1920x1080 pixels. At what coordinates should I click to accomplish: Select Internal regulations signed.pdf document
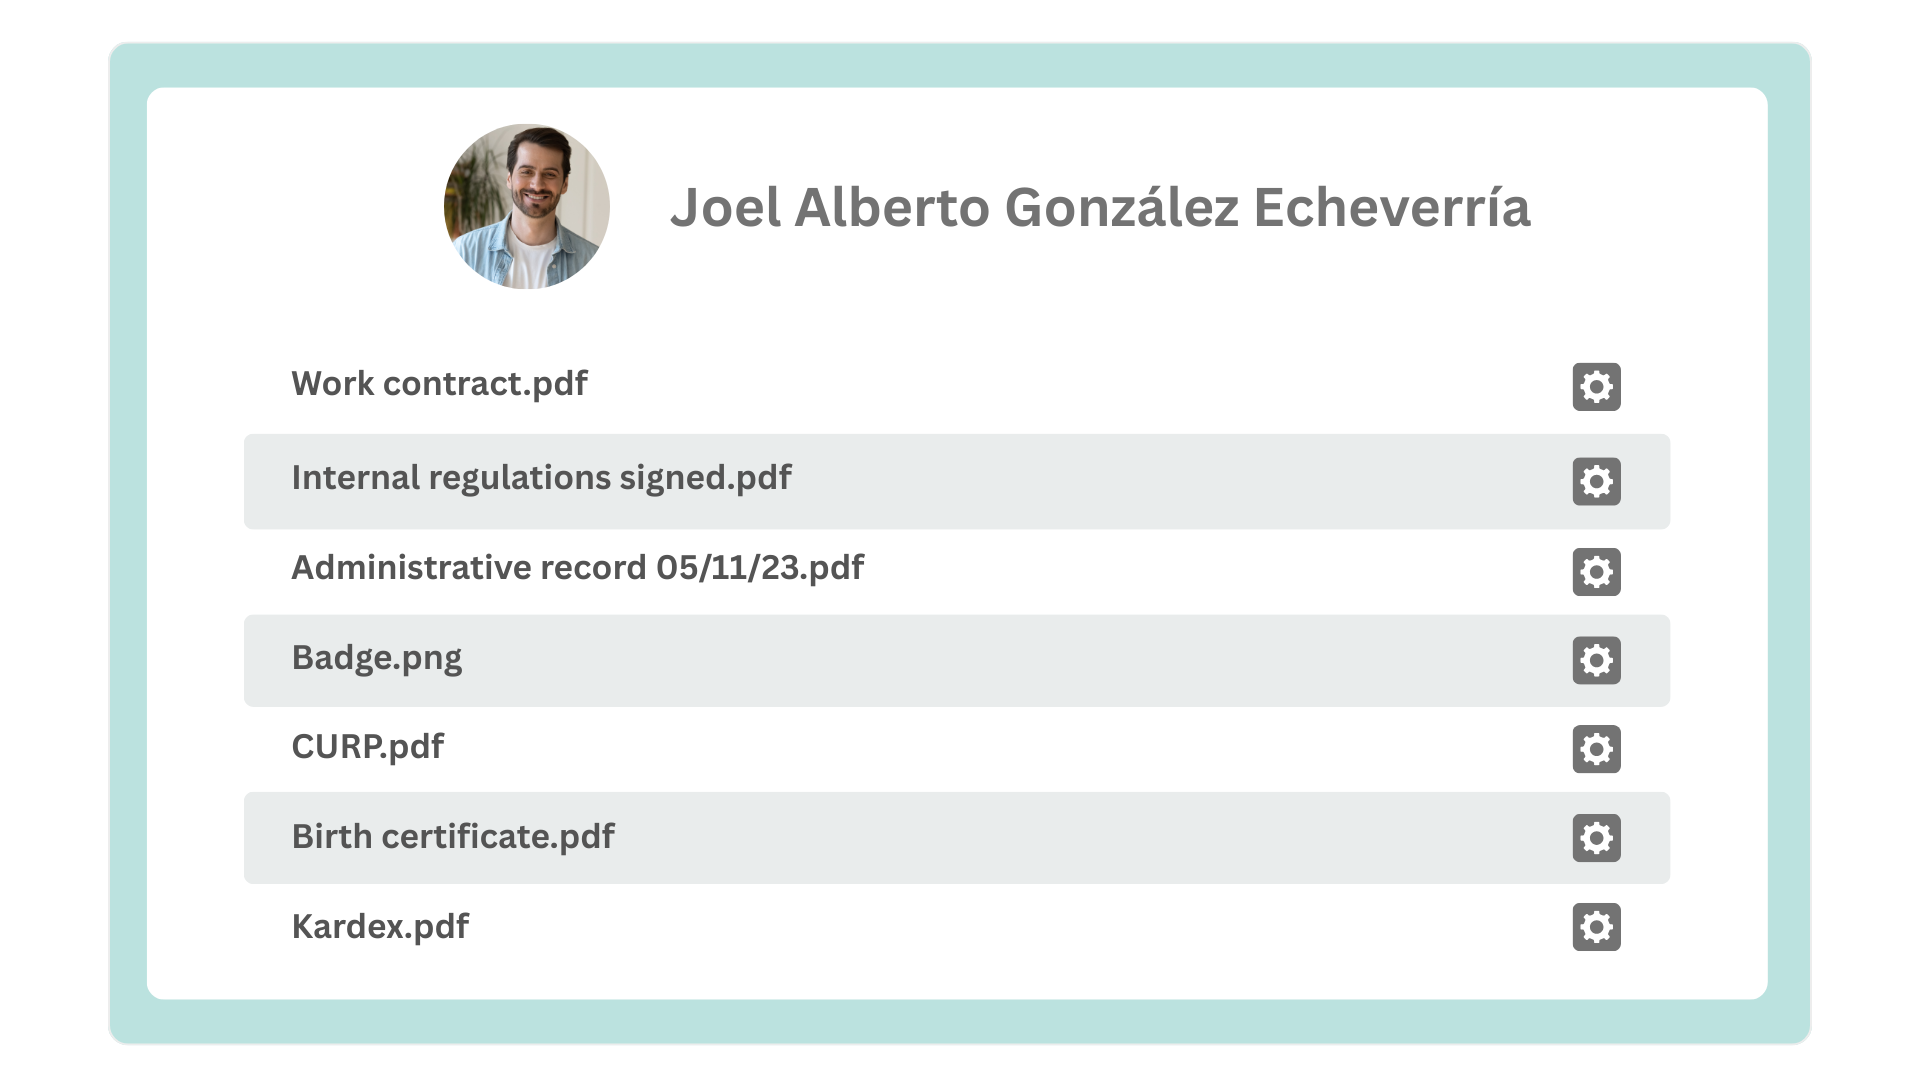(x=541, y=478)
